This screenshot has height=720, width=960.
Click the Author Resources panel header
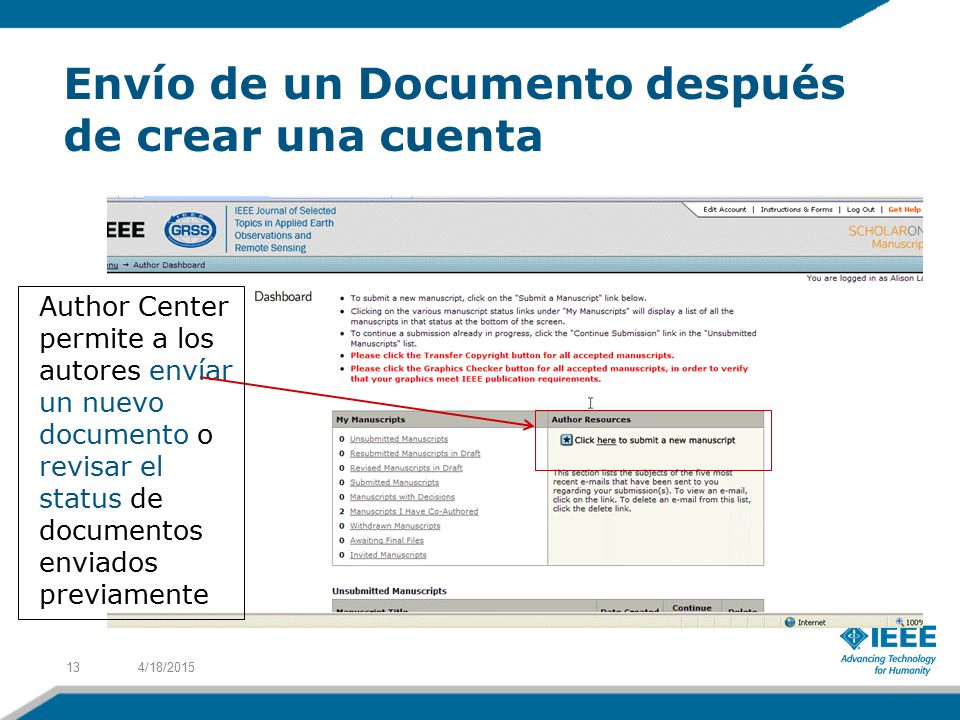tap(656, 419)
